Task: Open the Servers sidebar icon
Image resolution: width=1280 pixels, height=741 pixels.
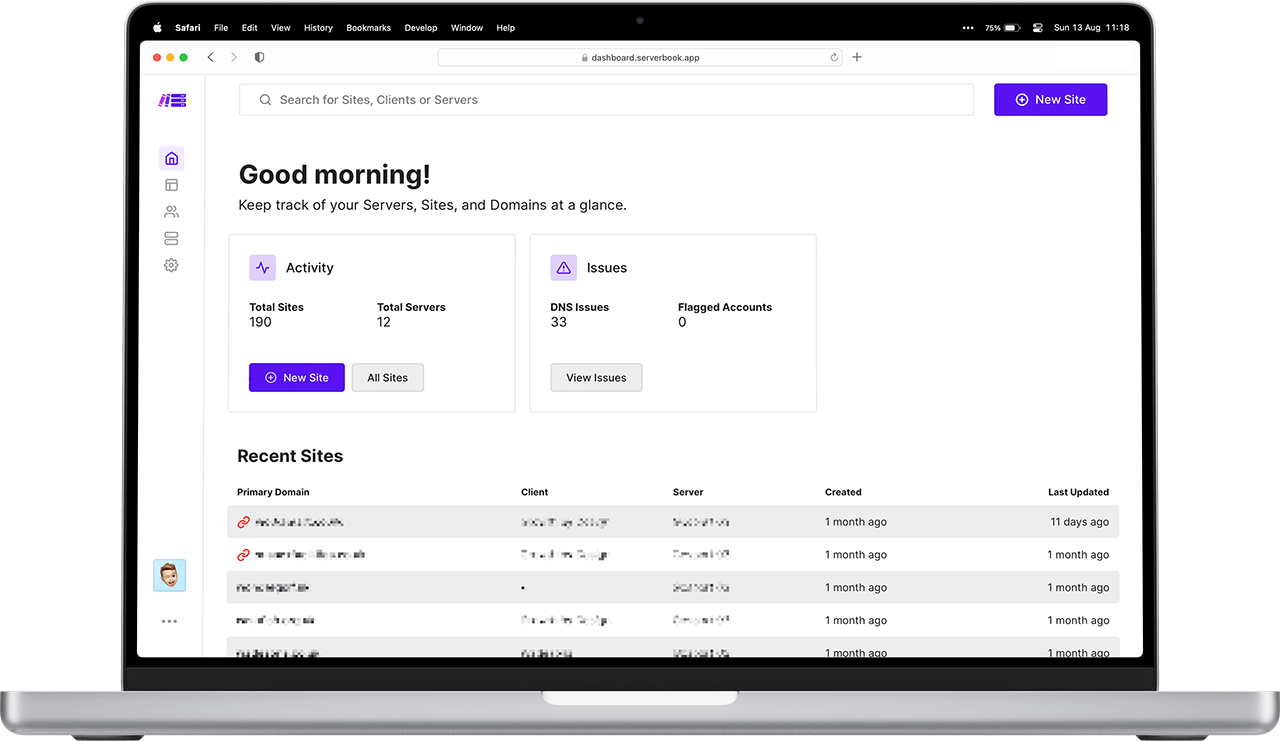Action: click(x=171, y=239)
